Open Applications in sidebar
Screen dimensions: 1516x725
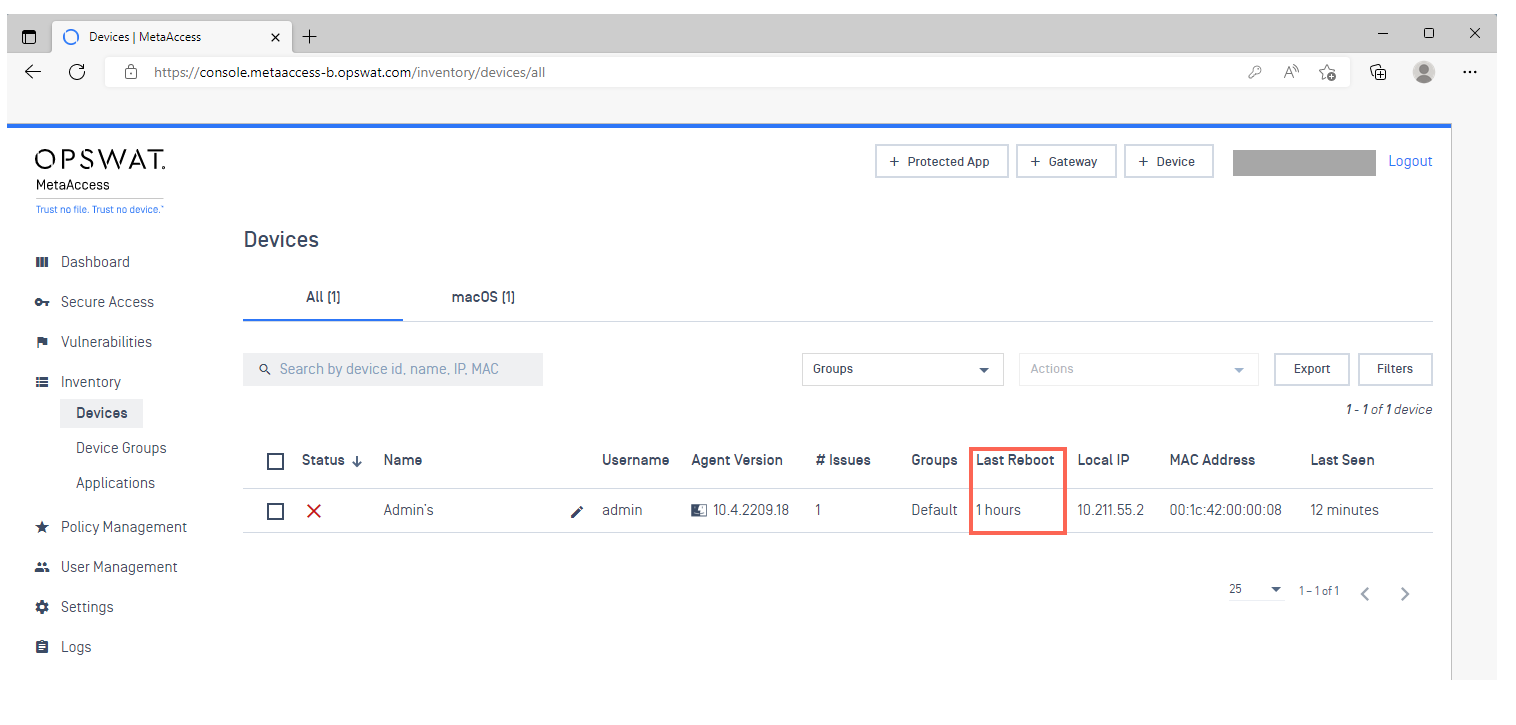point(115,483)
